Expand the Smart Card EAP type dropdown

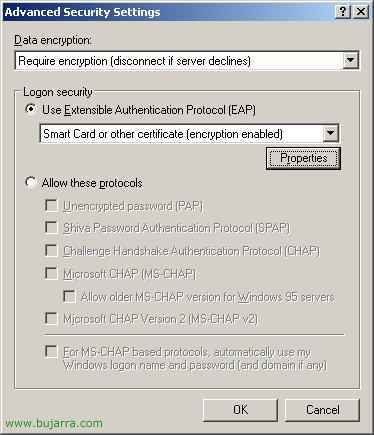tap(330, 134)
